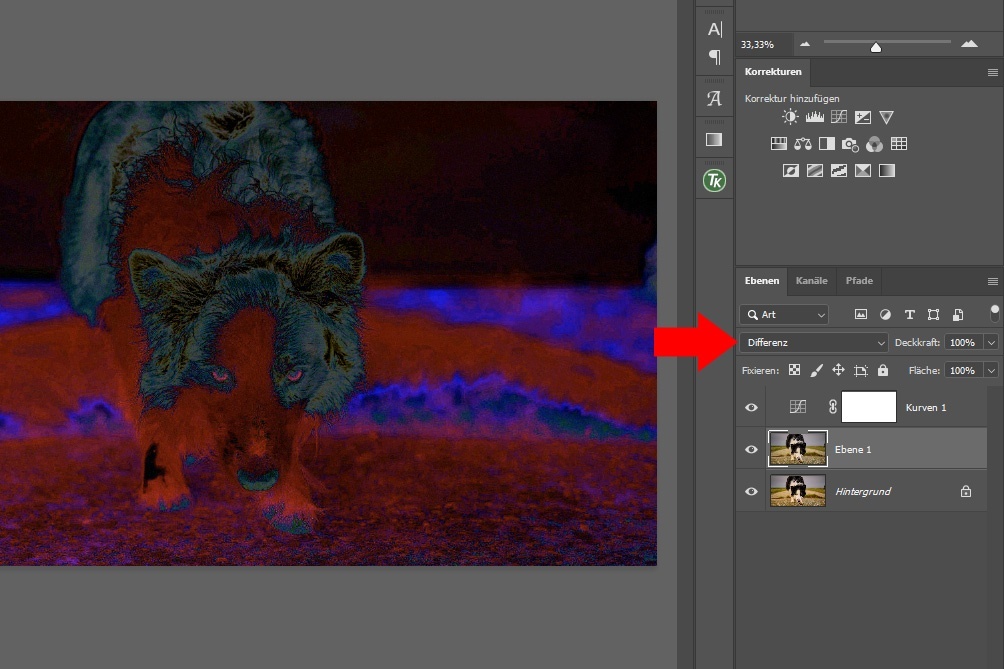The image size is (1004, 669).
Task: Expand the Deckkraft opacity dropdown arrow
Action: [x=991, y=342]
